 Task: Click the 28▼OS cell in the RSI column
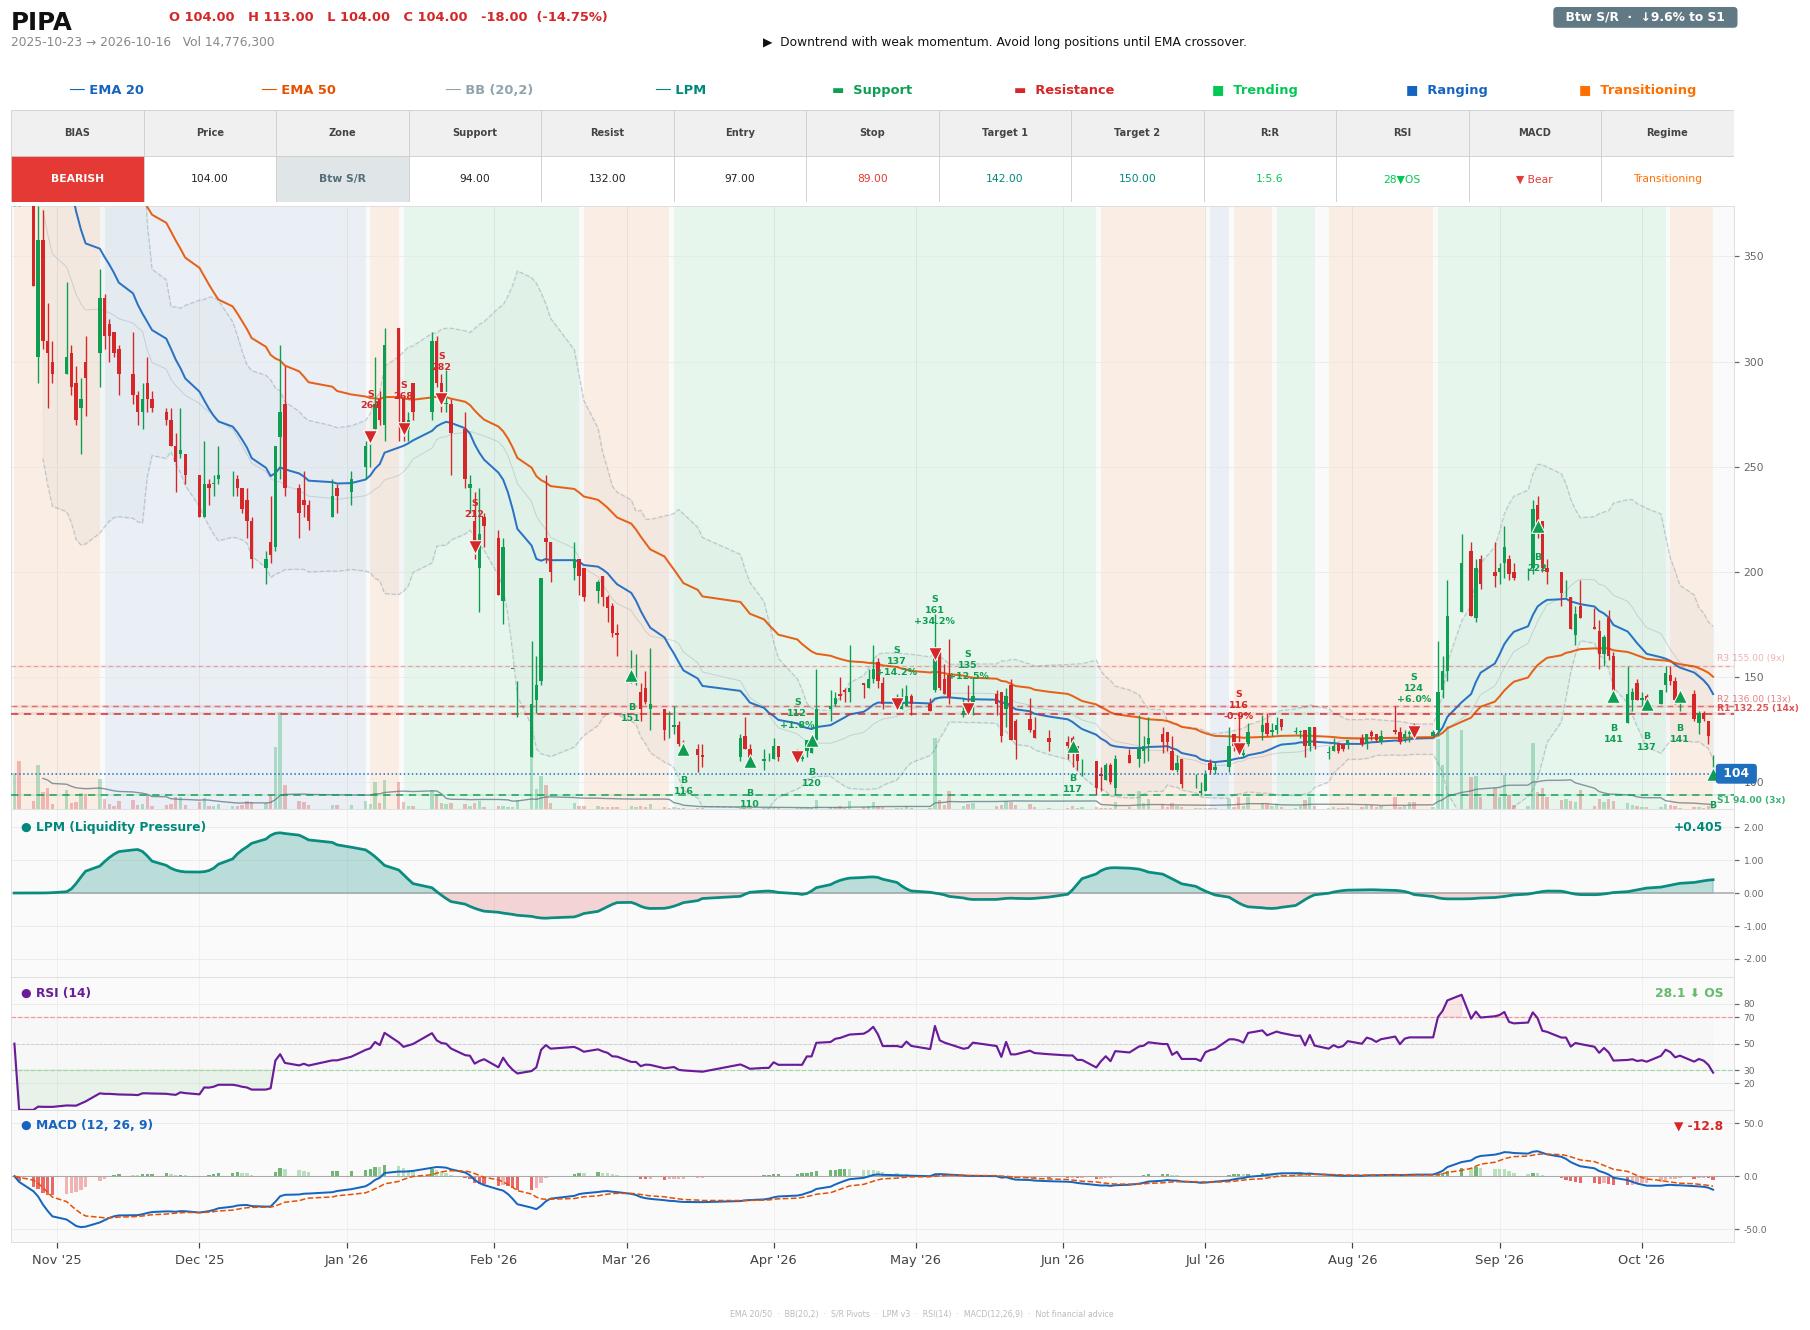click(x=1402, y=179)
